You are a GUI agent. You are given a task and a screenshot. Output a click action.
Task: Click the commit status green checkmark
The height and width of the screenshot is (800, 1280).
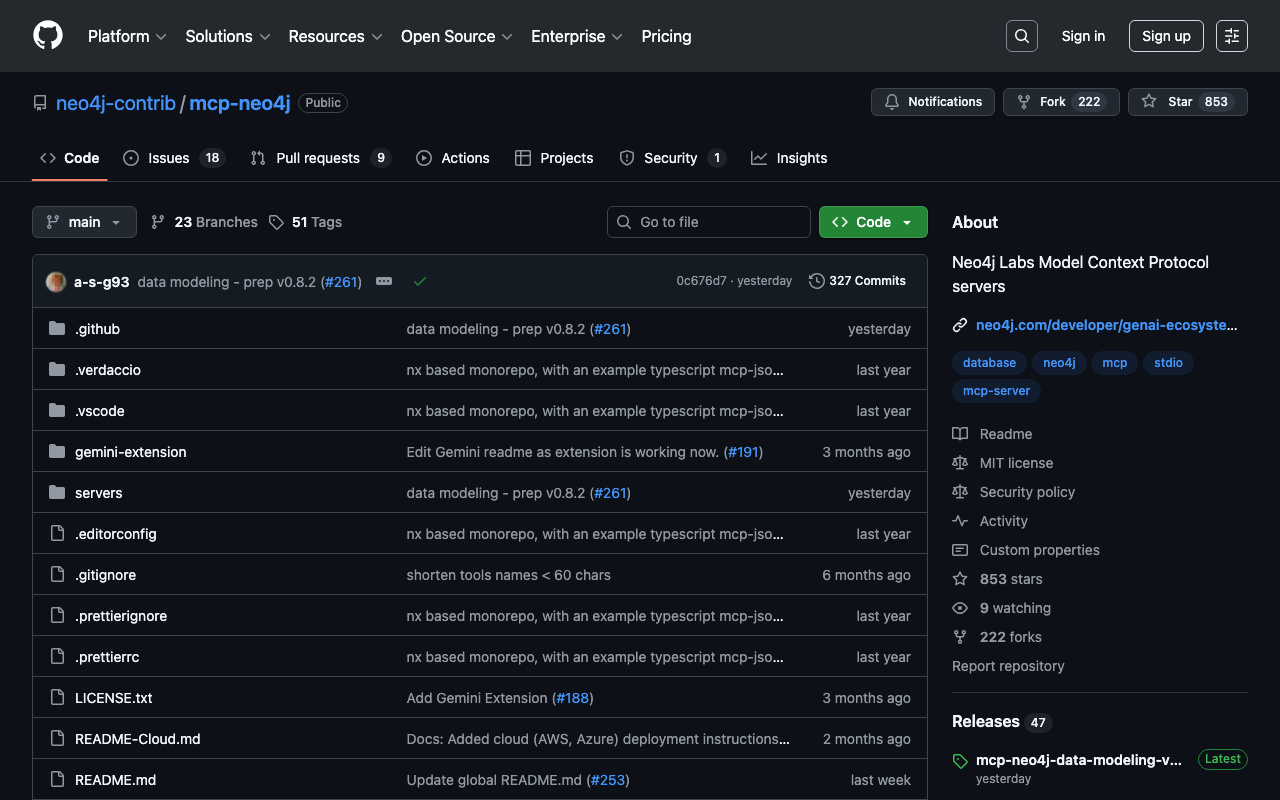point(420,281)
